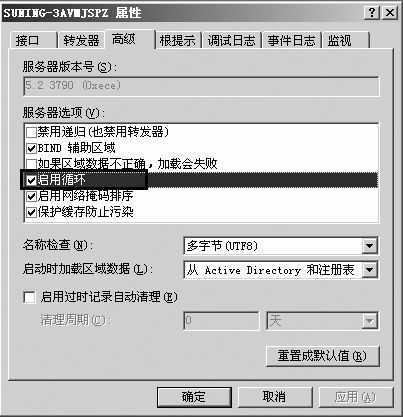Open the 转发器 tab
The image size is (403, 417).
(x=81, y=41)
